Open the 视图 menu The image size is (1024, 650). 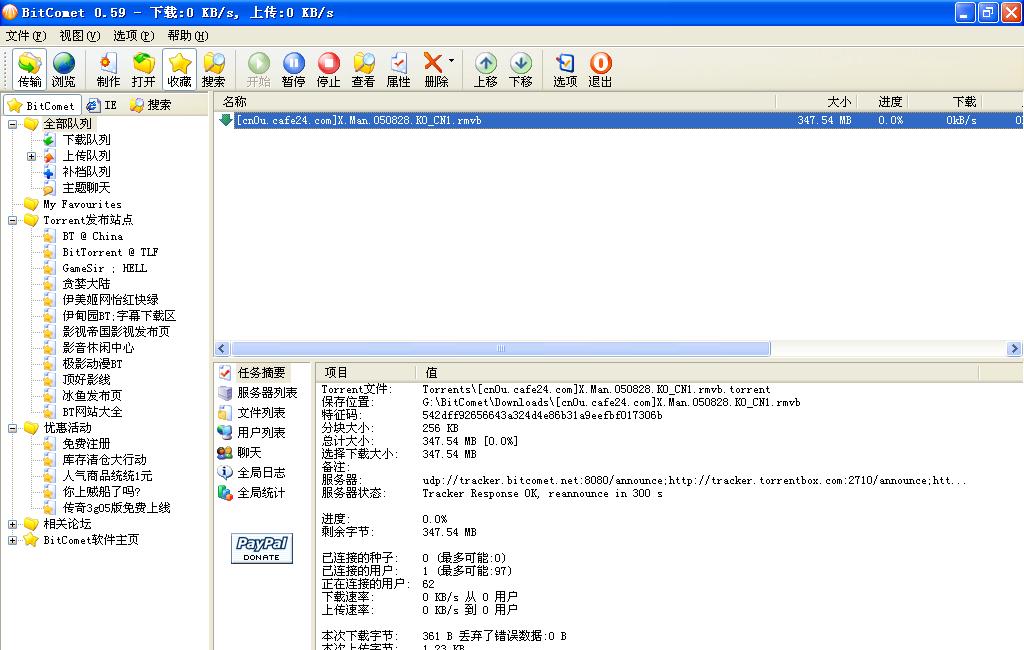tap(80, 35)
